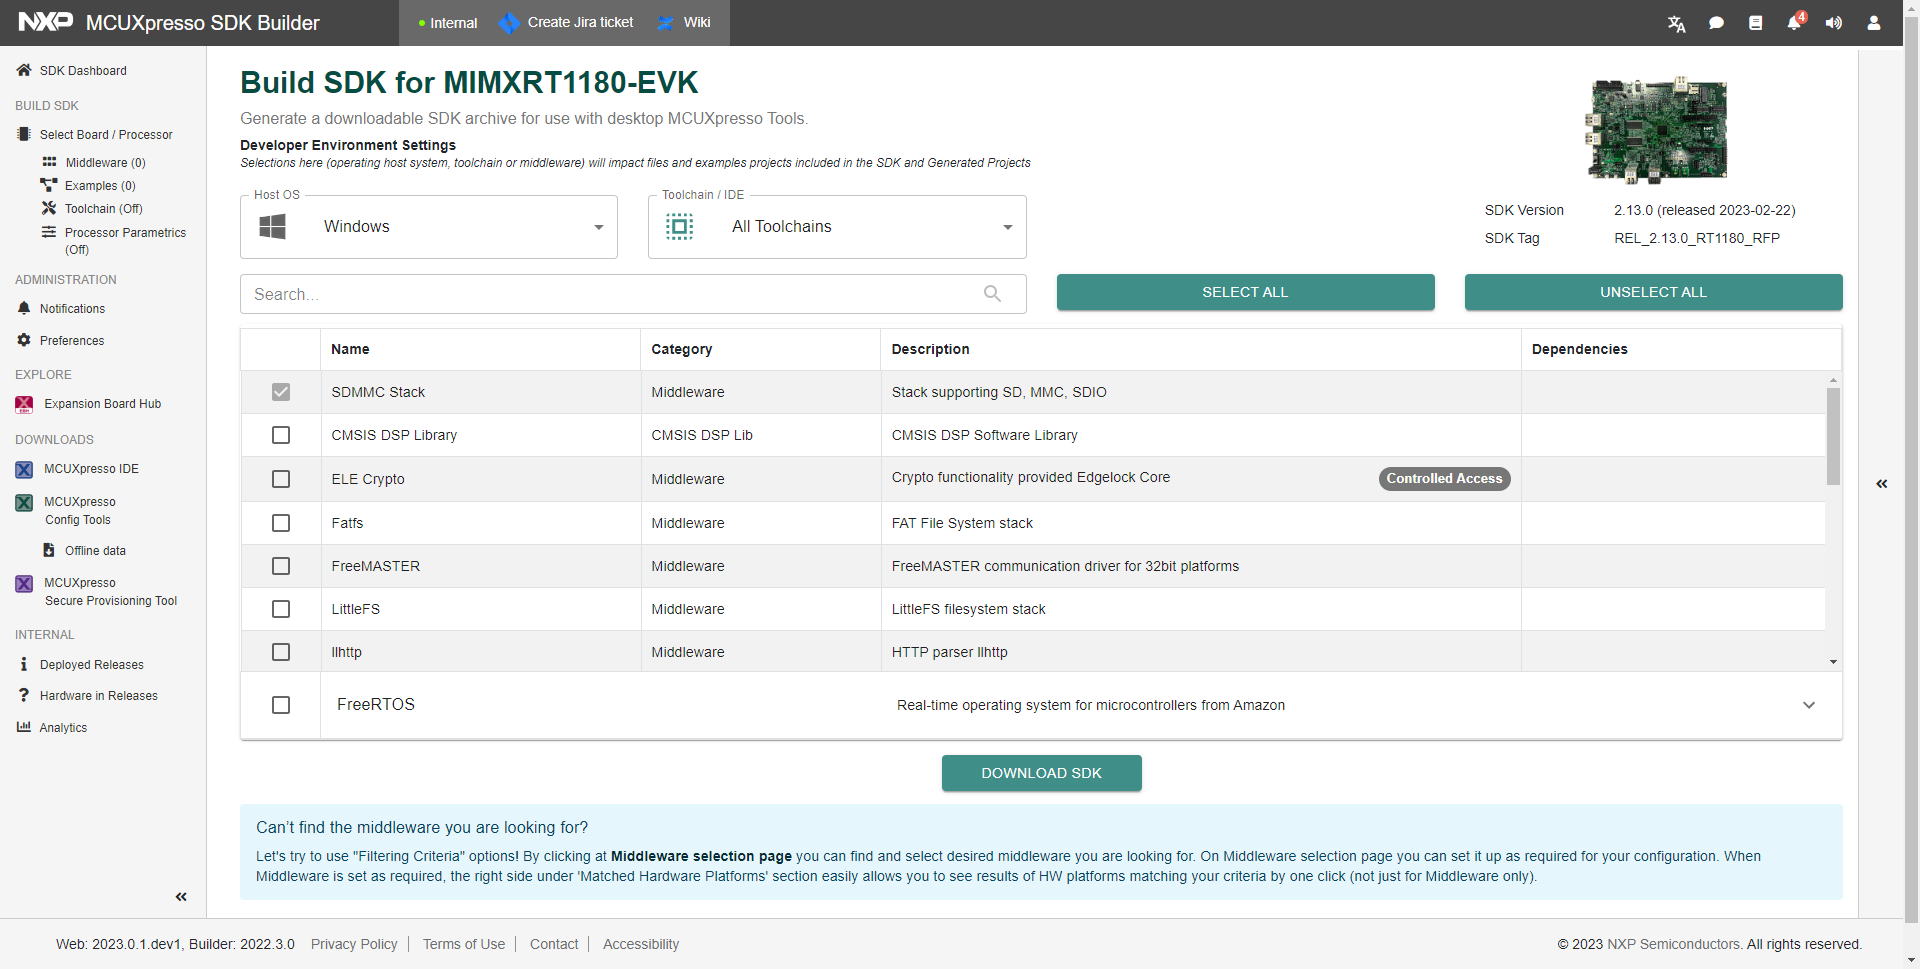Expand the FreeRTOS row details
The height and width of the screenshot is (969, 1920).
coord(1808,705)
